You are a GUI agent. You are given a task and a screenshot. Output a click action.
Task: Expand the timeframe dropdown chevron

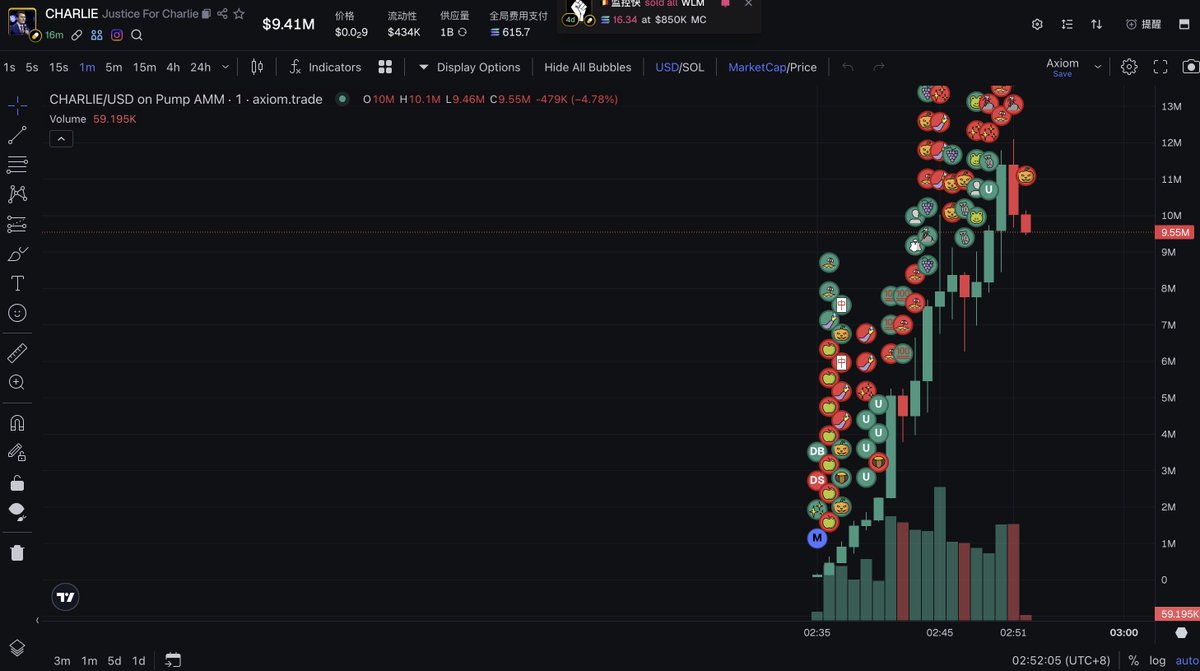point(225,67)
